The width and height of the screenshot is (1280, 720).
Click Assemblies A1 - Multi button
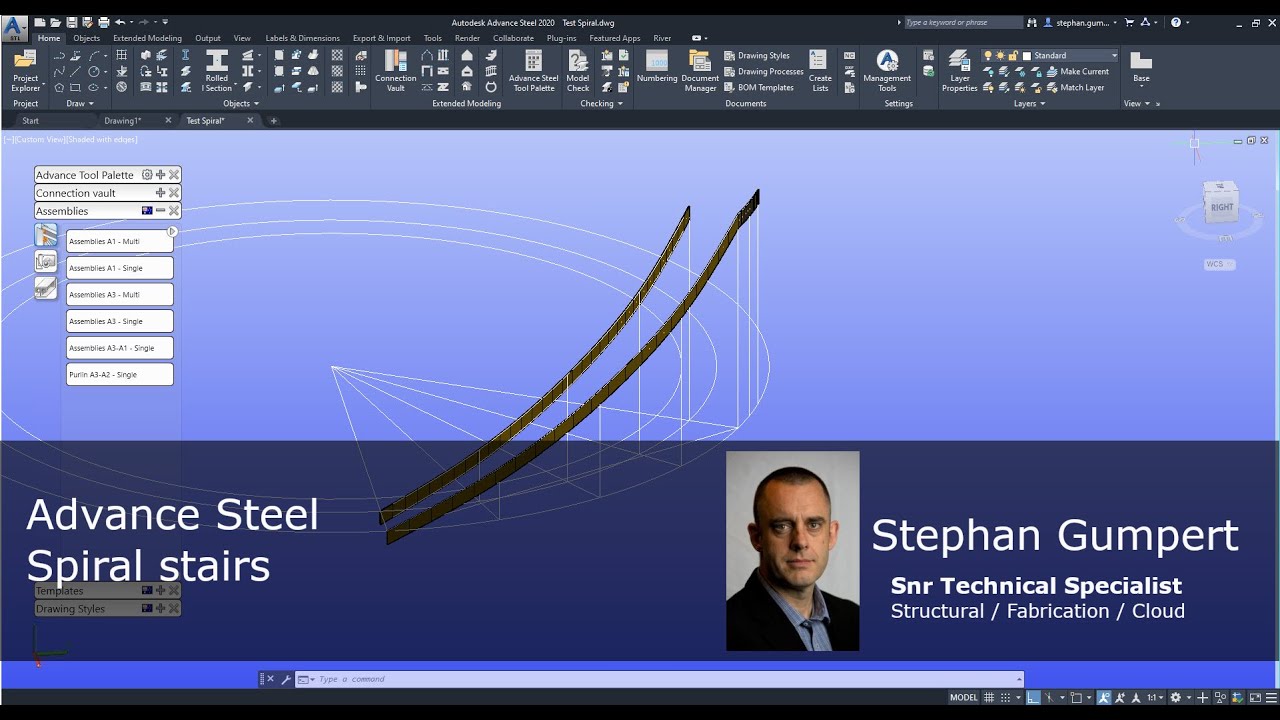click(x=120, y=241)
